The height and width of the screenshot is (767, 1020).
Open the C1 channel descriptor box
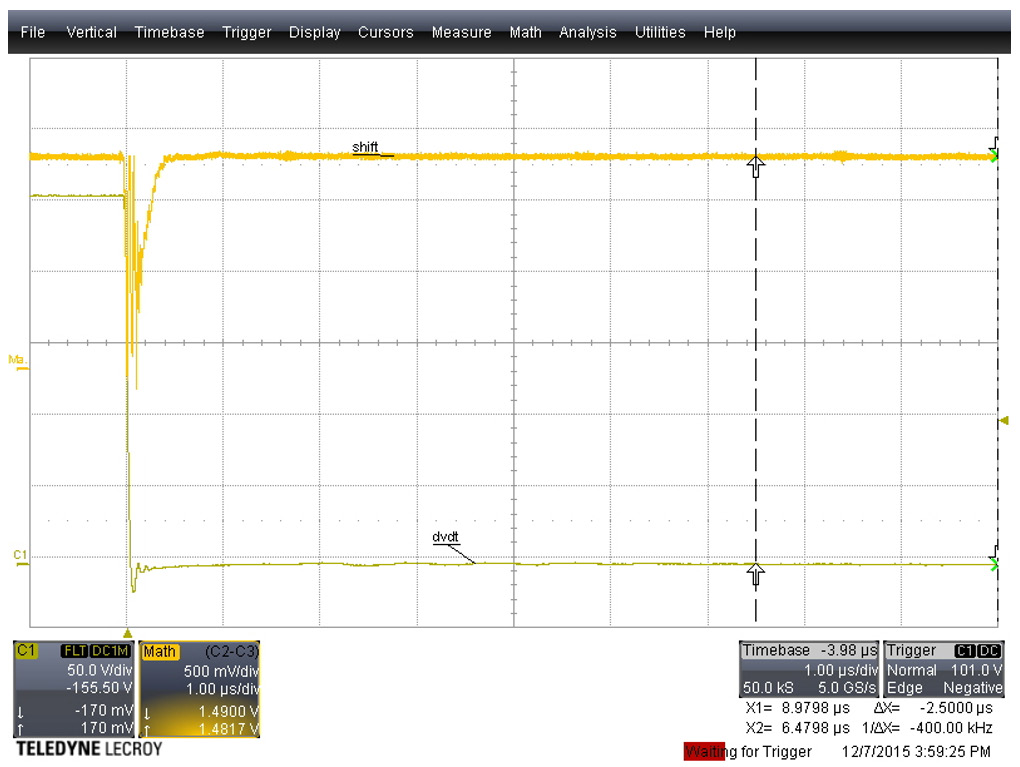(74, 689)
